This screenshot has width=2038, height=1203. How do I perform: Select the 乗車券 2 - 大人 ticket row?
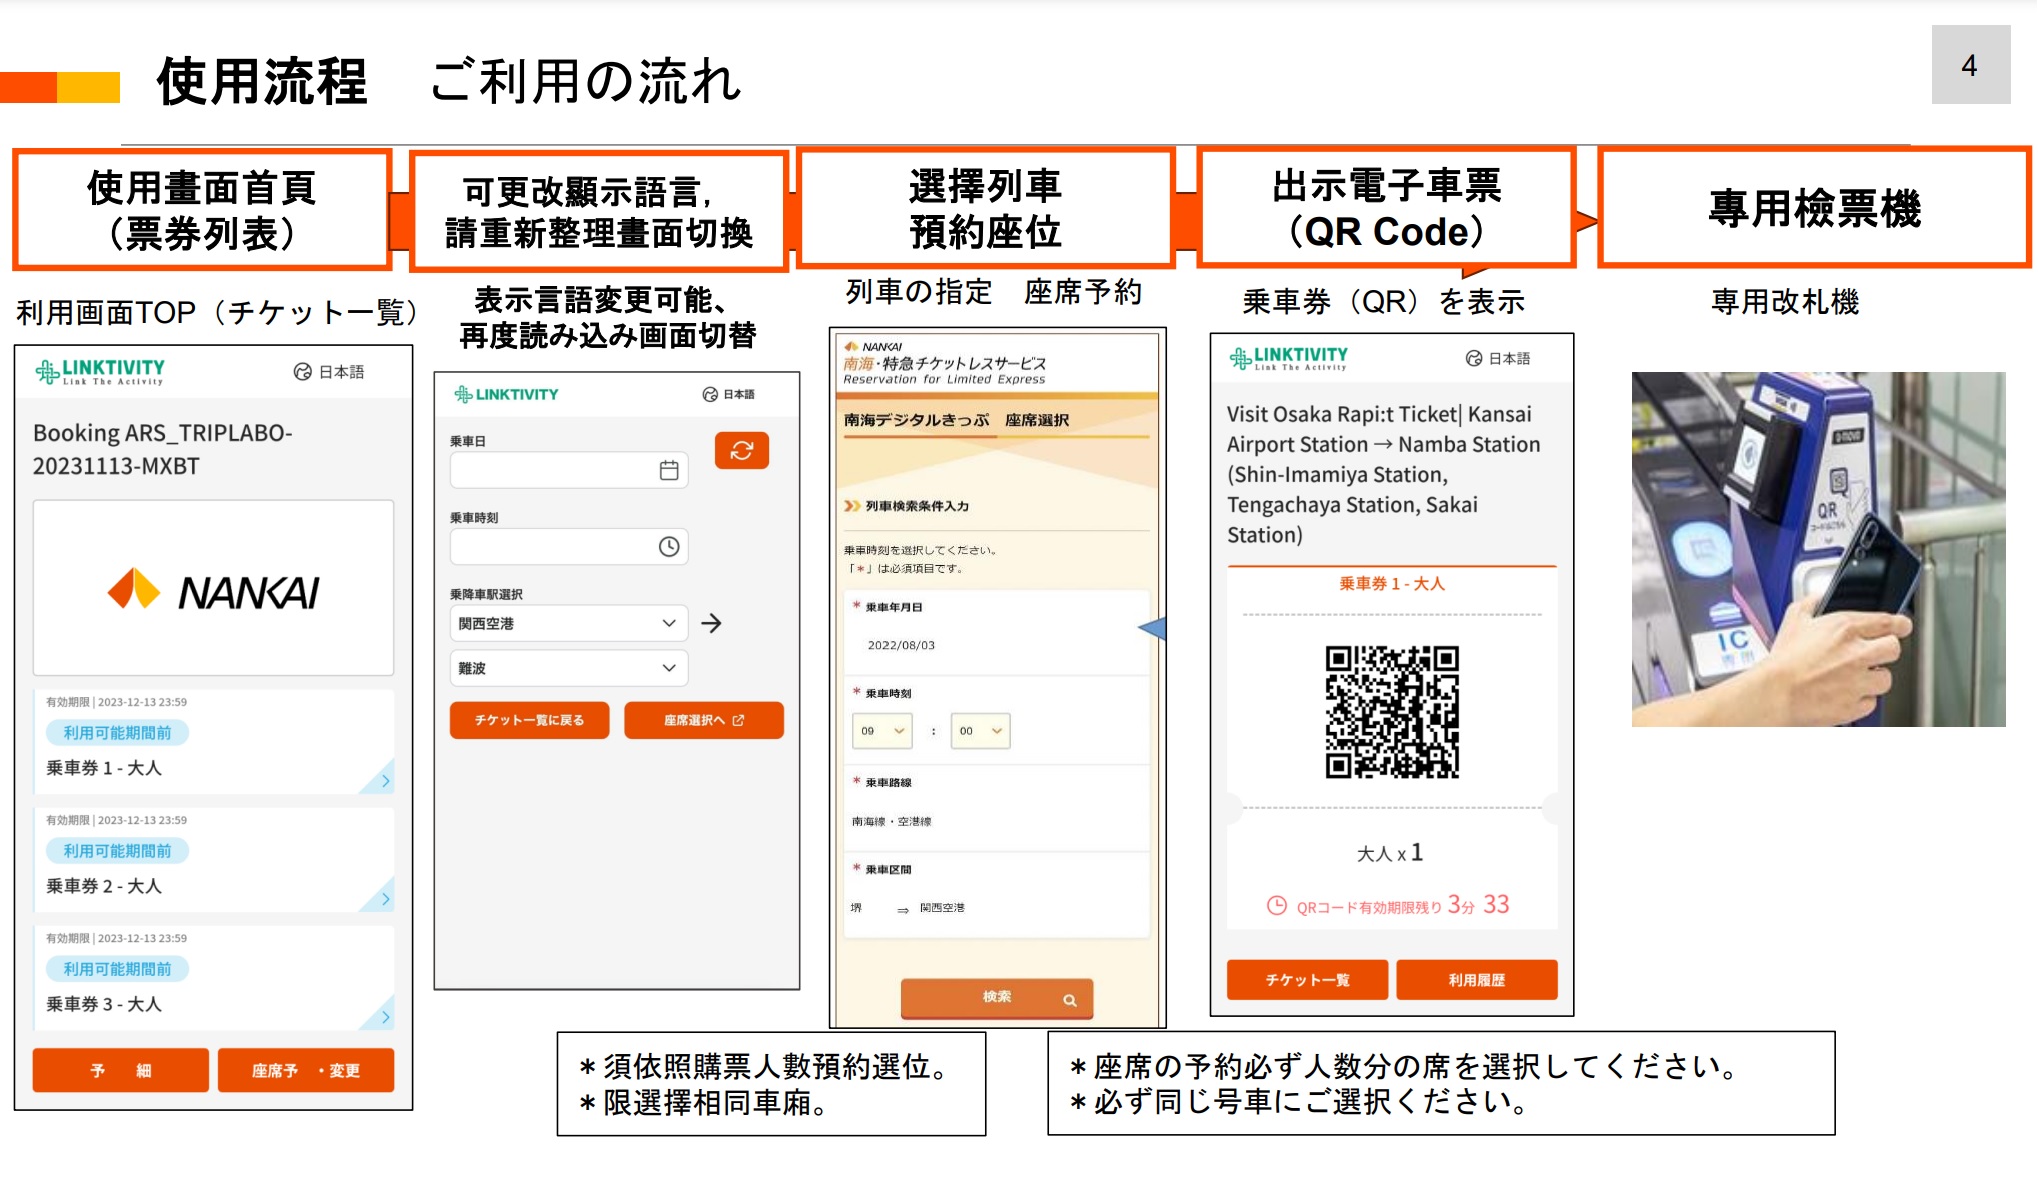tap(214, 860)
